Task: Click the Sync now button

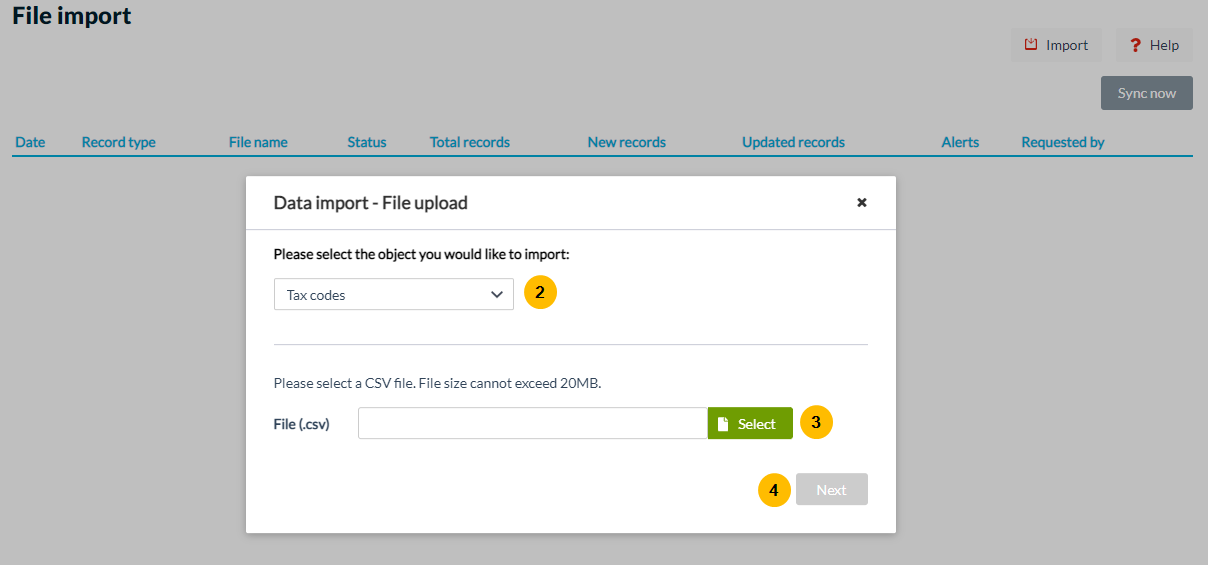Action: pos(1147,93)
